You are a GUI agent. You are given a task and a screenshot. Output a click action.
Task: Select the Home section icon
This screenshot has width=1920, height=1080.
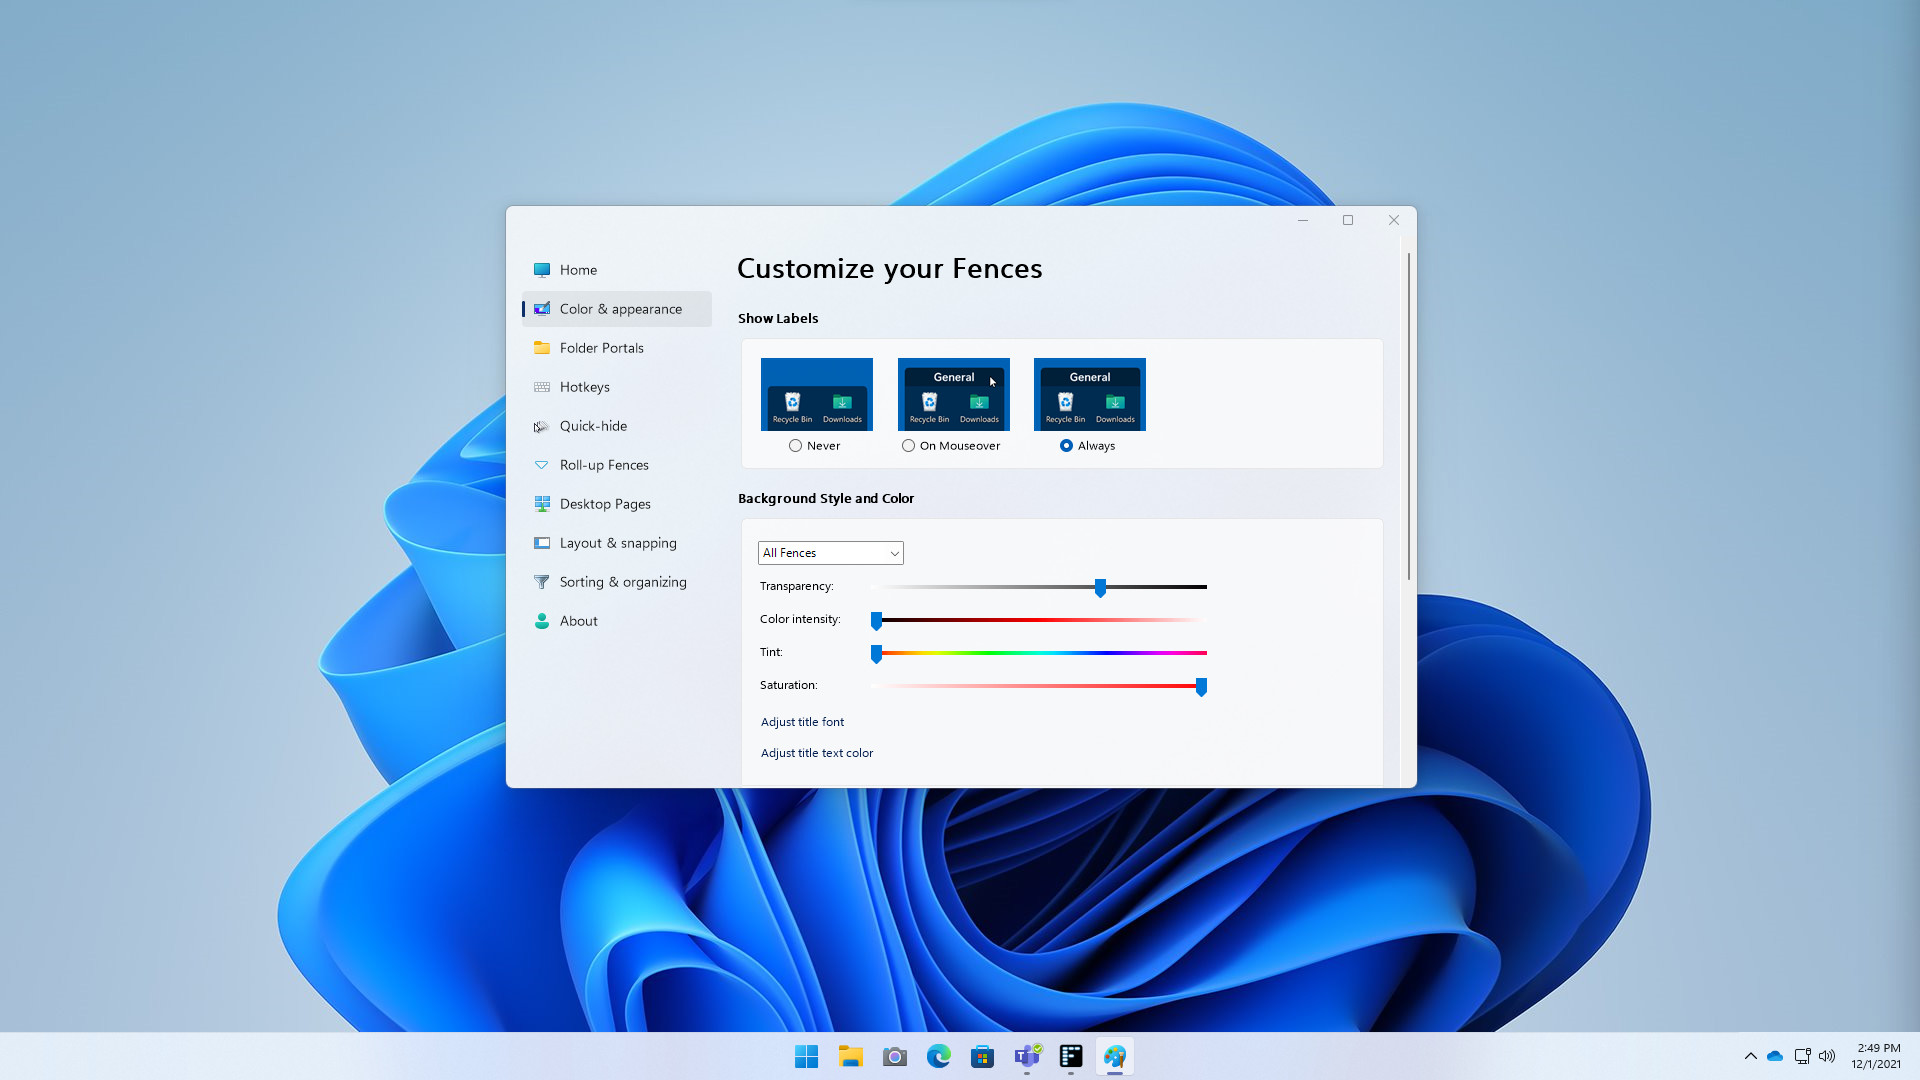[541, 269]
